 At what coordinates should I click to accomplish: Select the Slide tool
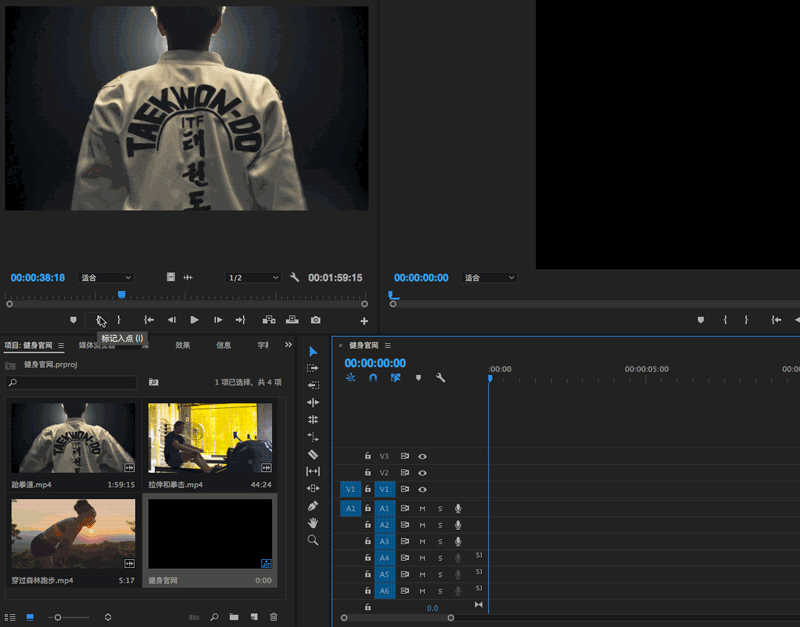pos(313,488)
